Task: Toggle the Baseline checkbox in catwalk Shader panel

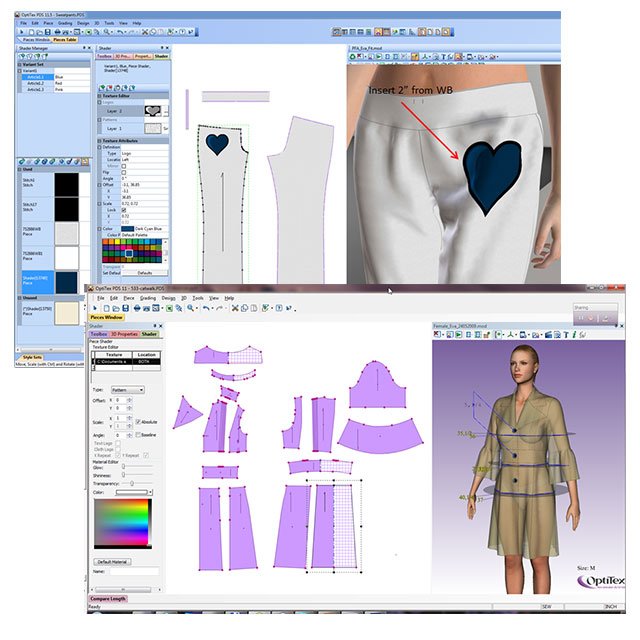Action: (x=138, y=435)
